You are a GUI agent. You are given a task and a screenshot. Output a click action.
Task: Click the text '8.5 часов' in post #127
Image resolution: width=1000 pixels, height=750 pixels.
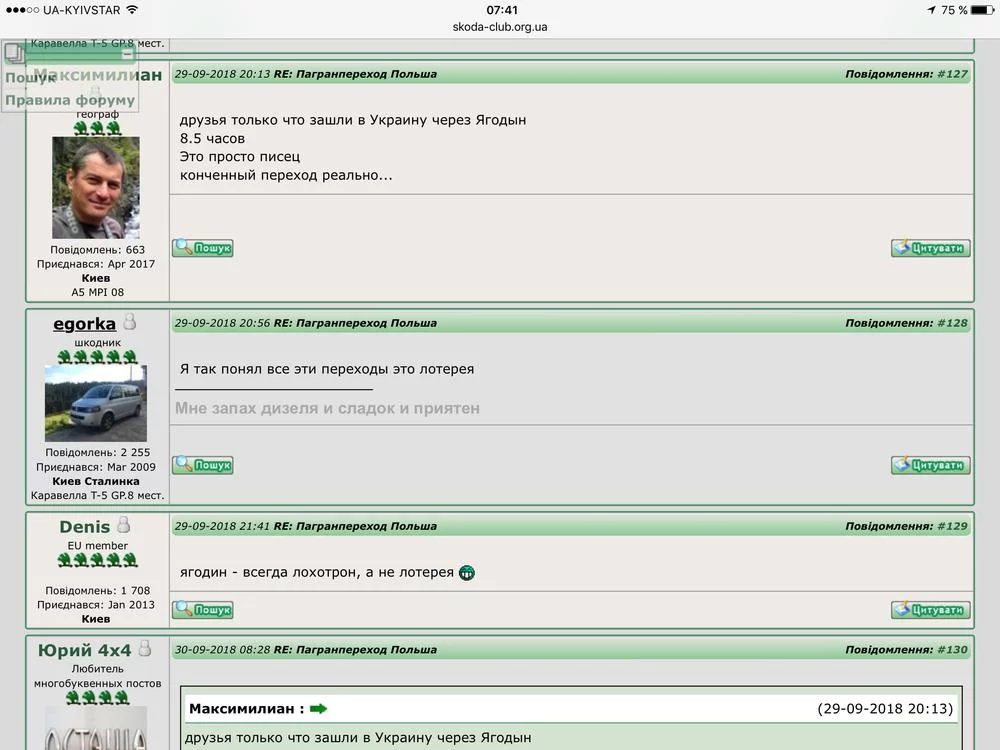(x=212, y=138)
